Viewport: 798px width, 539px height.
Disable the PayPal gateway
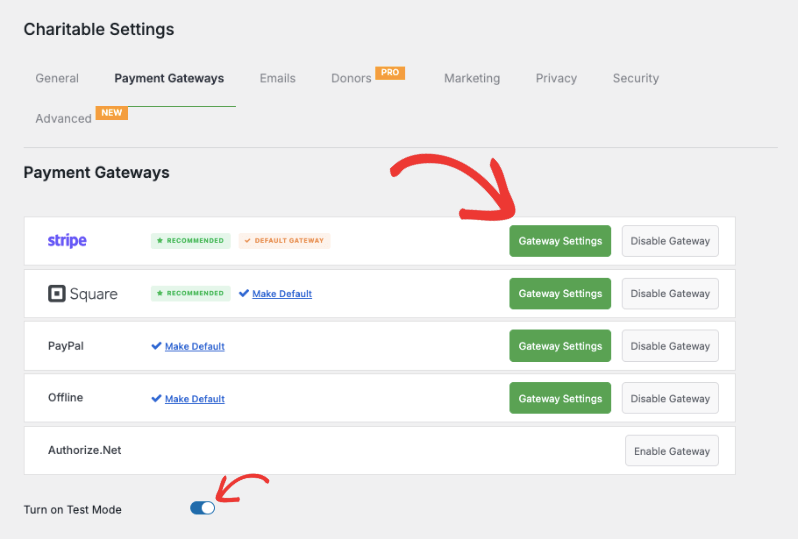[670, 346]
